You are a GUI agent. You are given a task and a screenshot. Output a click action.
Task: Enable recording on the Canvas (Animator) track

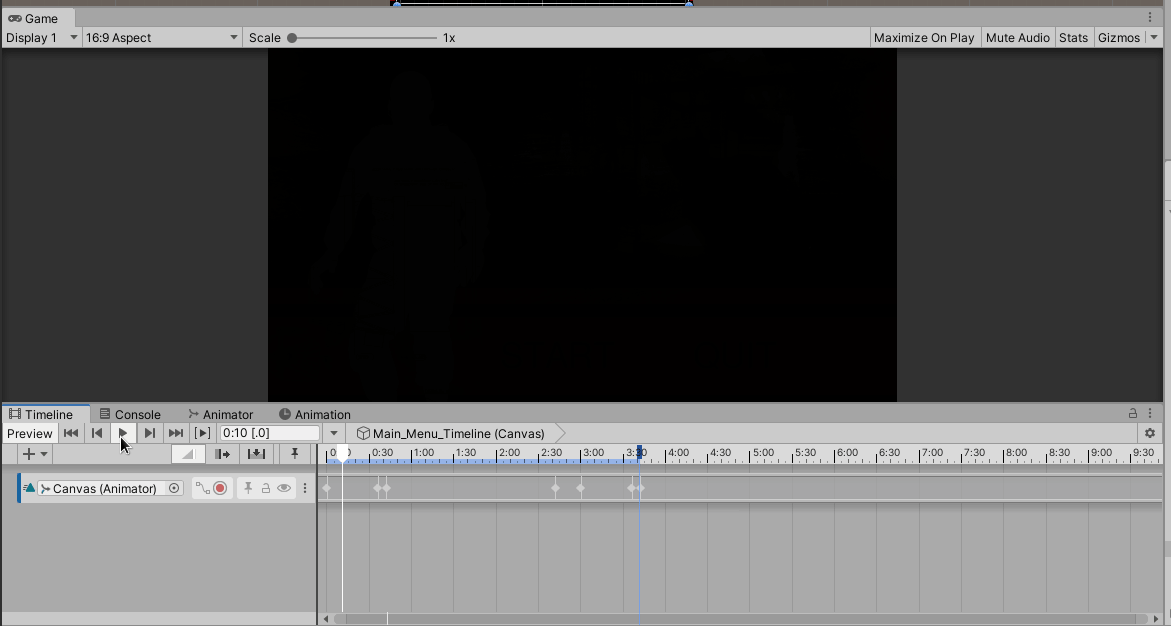(x=222, y=488)
